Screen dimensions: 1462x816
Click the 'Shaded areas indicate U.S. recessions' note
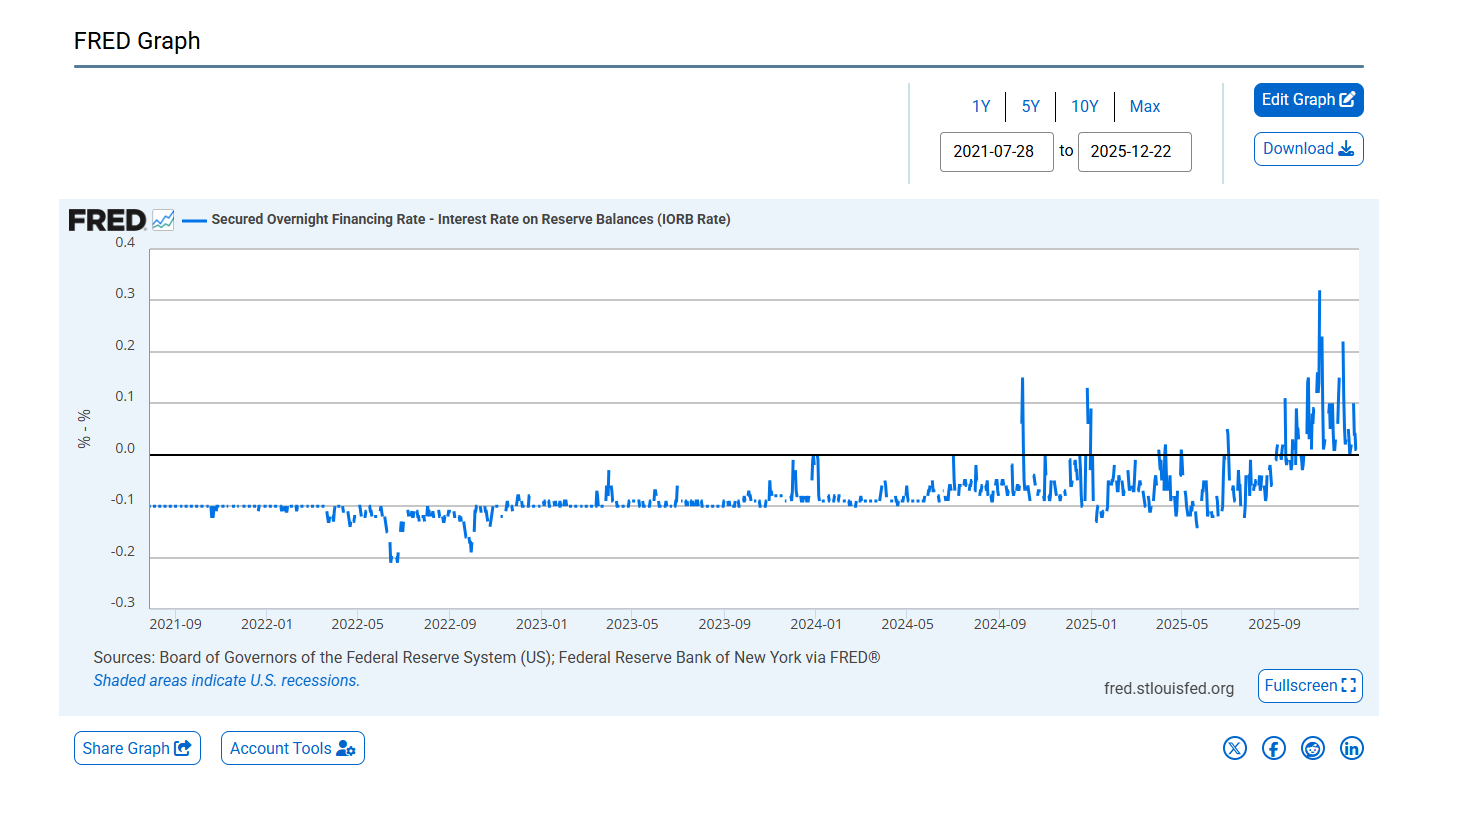[x=226, y=680]
